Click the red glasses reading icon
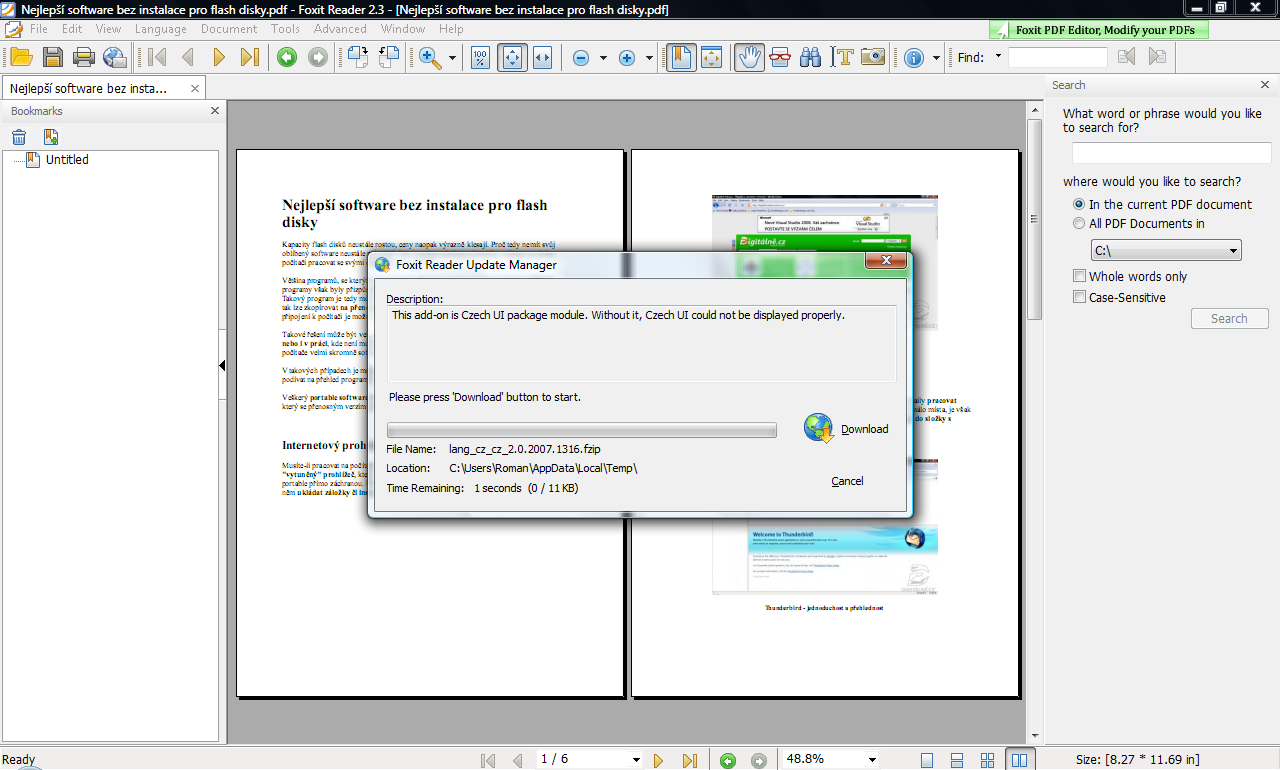 780,57
